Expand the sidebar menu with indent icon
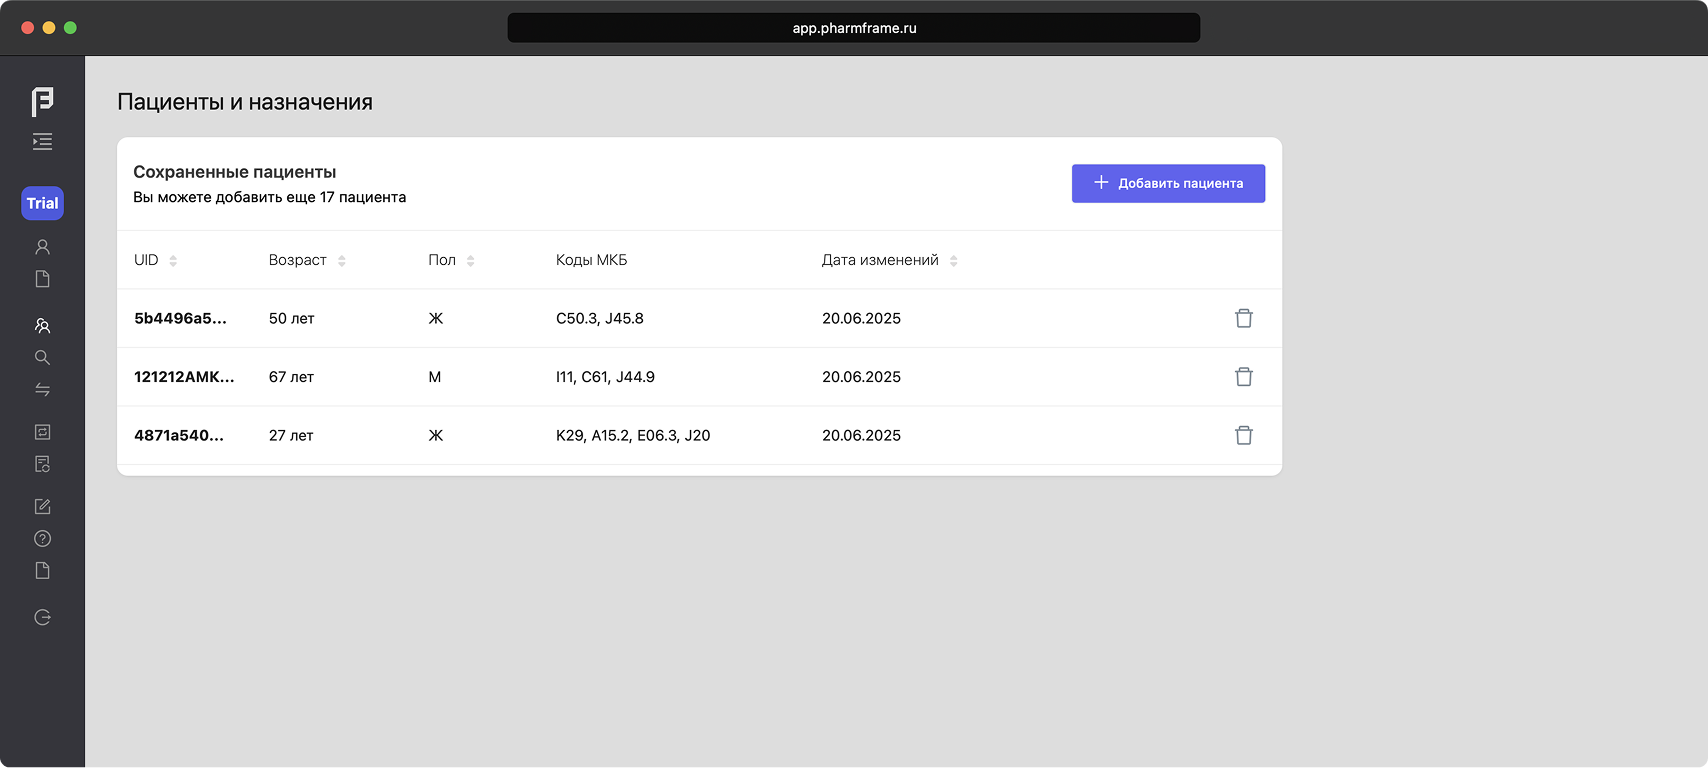The image size is (1708, 768). pos(42,142)
